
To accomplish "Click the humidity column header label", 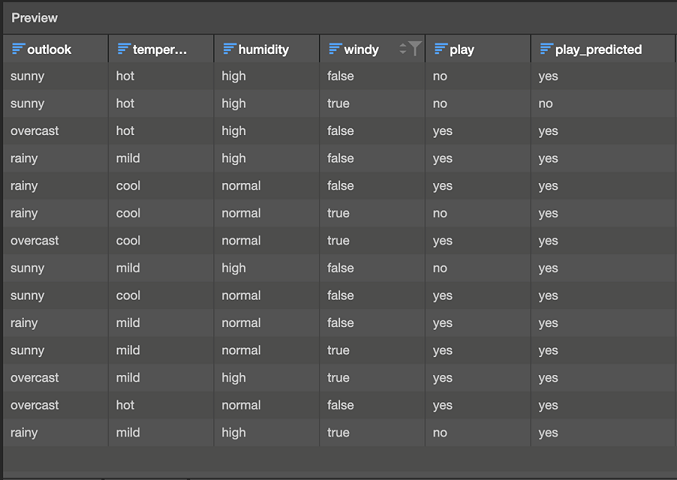I will click(x=263, y=49).
